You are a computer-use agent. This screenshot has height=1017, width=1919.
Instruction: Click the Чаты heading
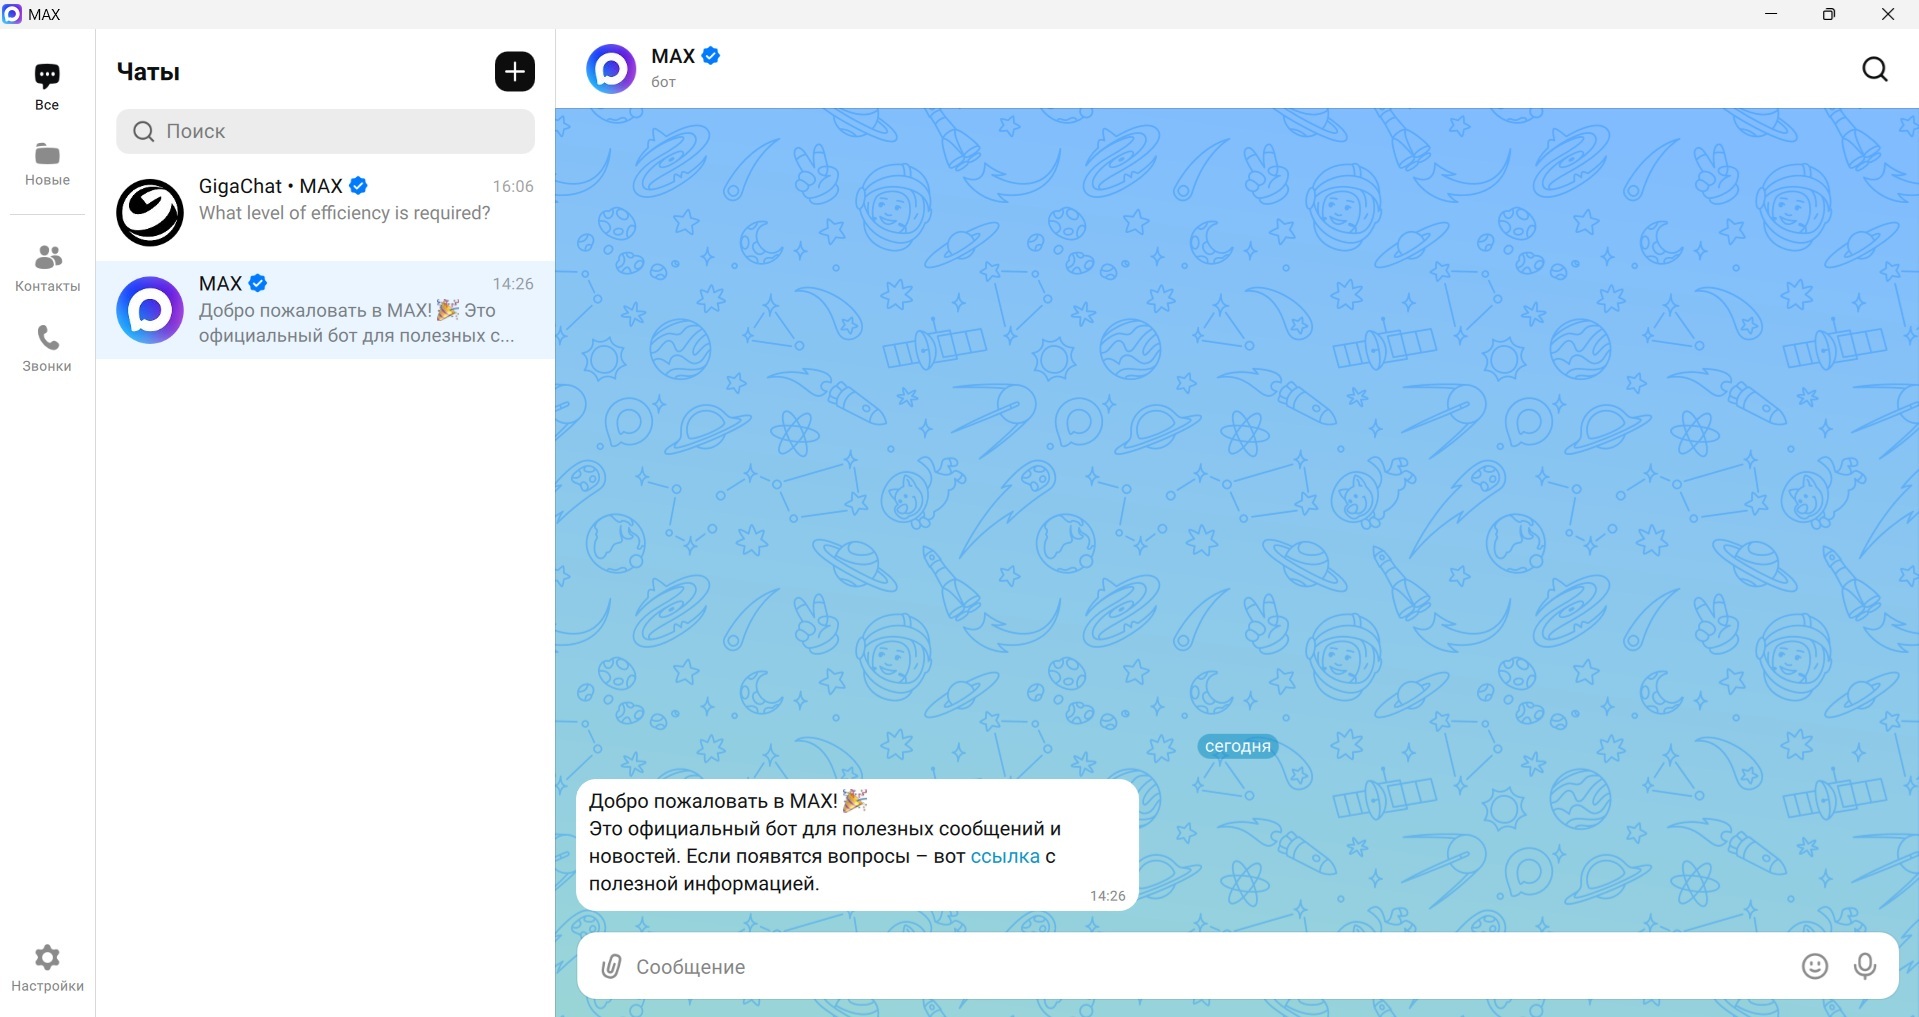coord(148,72)
